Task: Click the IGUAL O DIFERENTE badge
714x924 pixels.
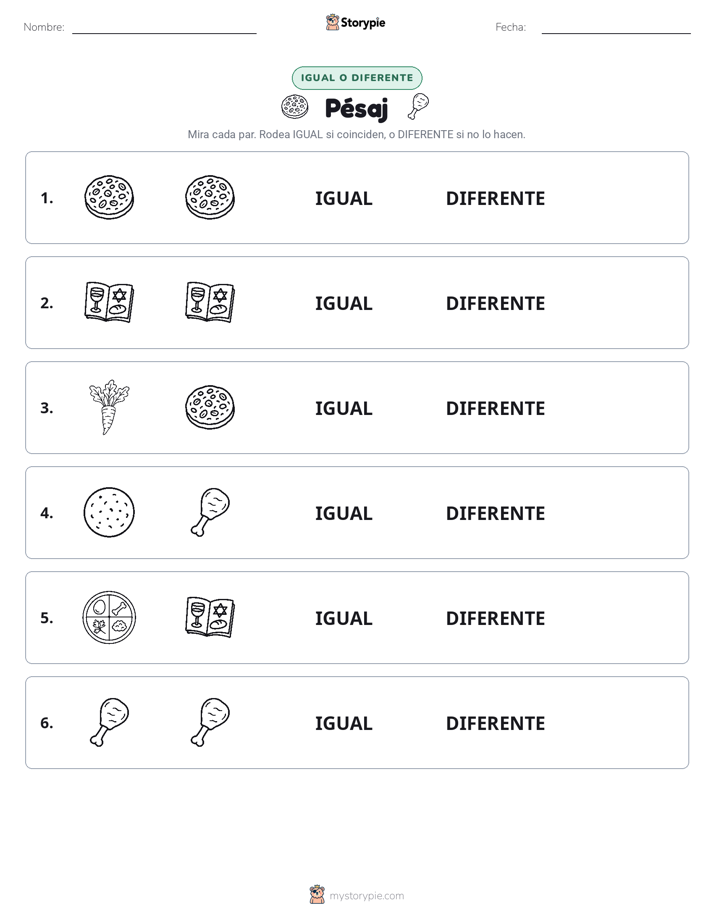Action: click(x=357, y=78)
